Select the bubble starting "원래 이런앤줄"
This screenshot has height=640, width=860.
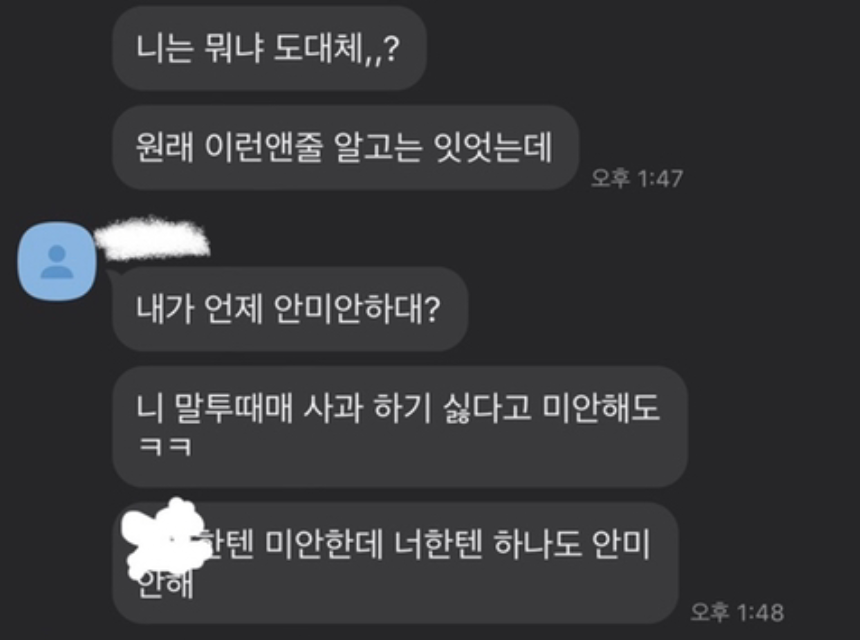tap(346, 148)
